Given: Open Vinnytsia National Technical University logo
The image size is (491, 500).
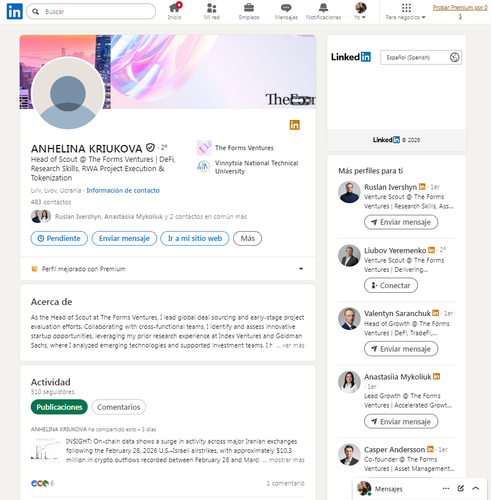Looking at the screenshot, I should (203, 166).
